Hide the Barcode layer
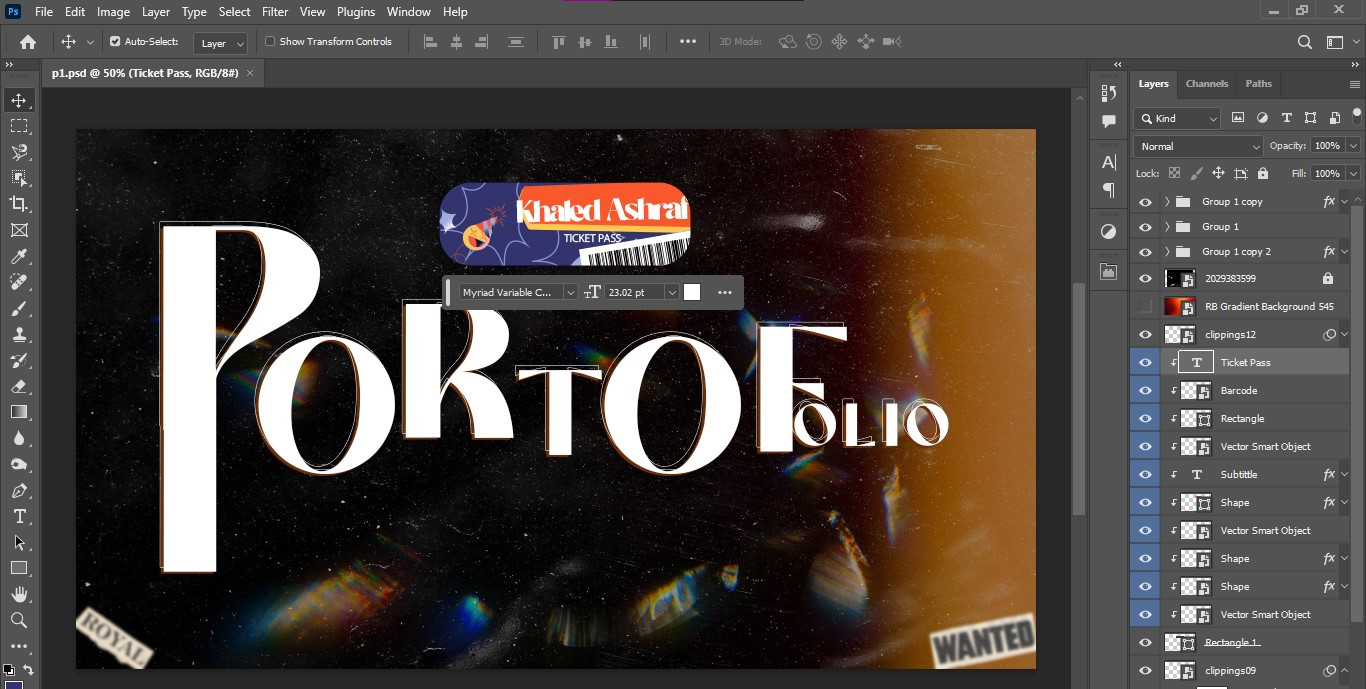This screenshot has width=1366, height=689. point(1146,391)
